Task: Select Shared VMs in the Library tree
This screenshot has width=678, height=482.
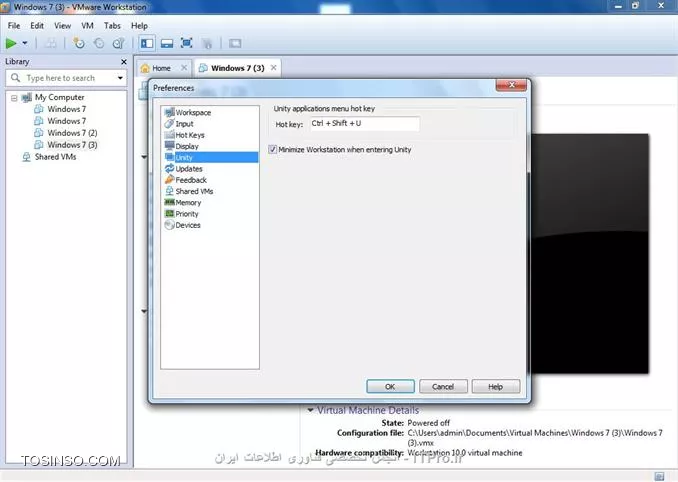Action: [x=55, y=157]
